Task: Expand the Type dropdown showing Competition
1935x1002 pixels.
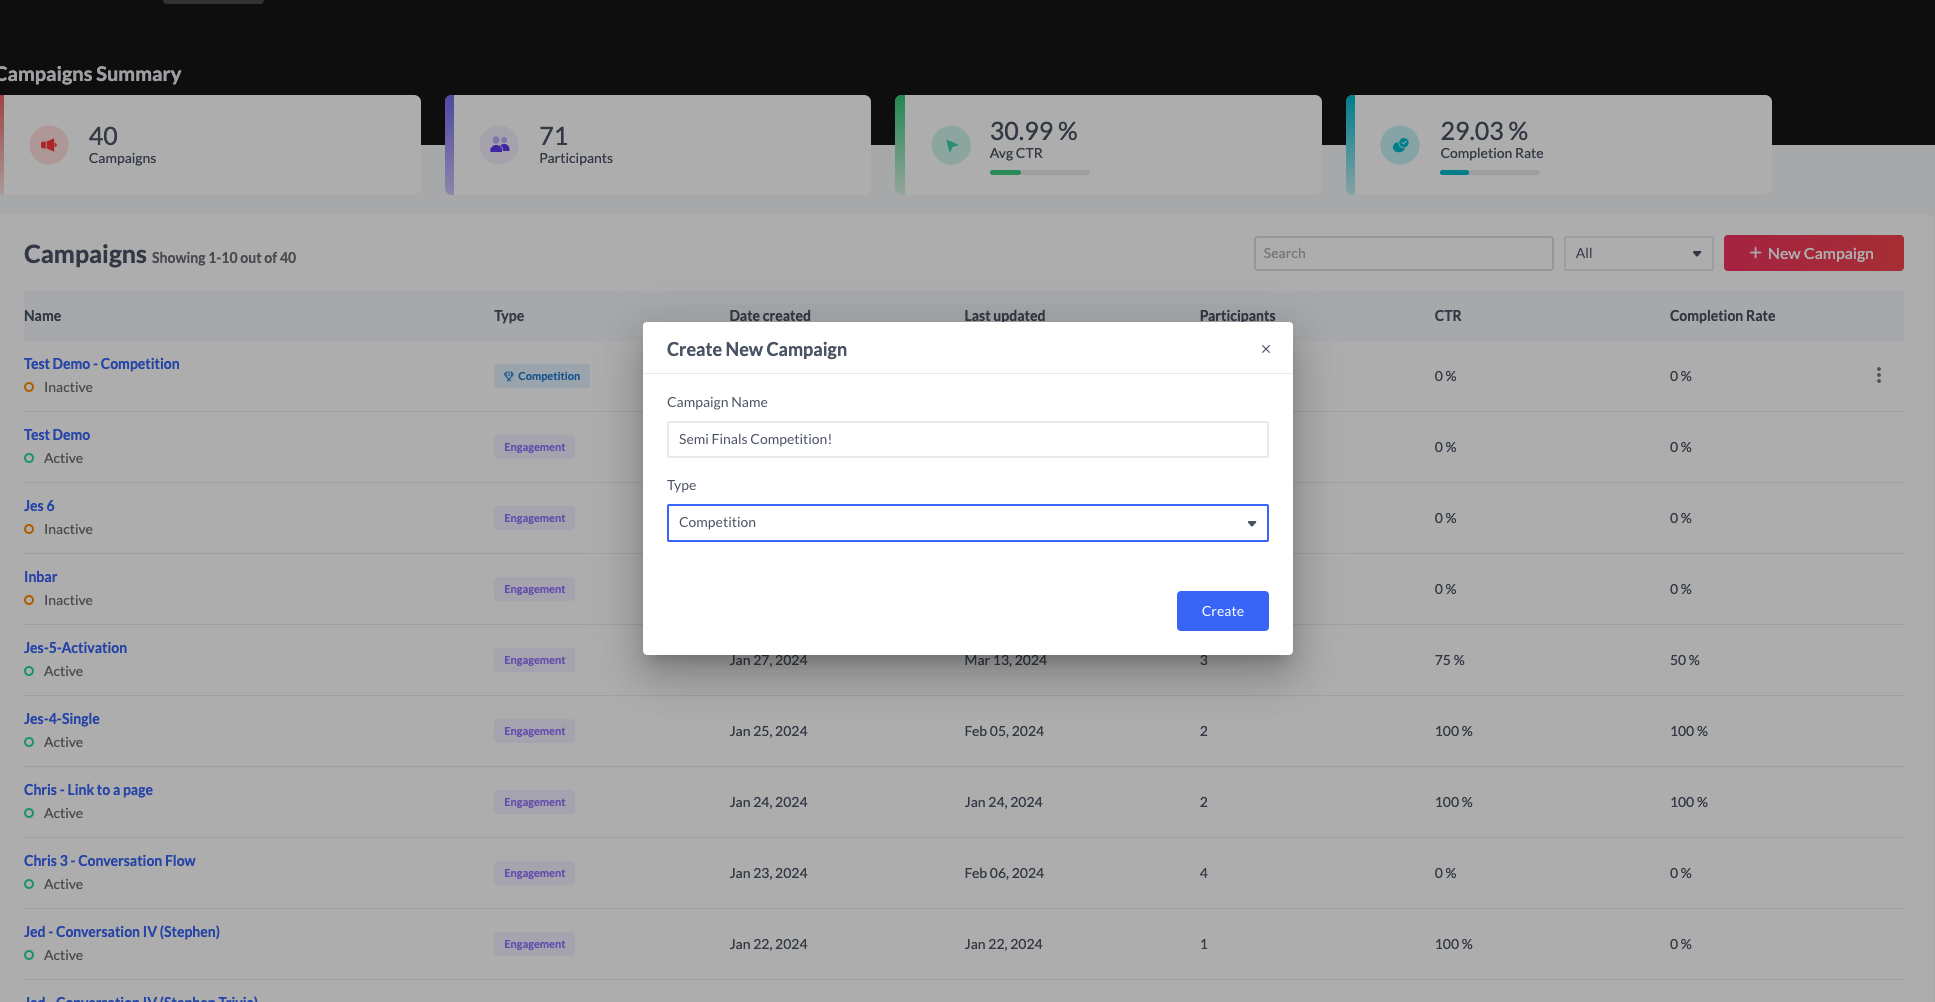Action: point(967,523)
